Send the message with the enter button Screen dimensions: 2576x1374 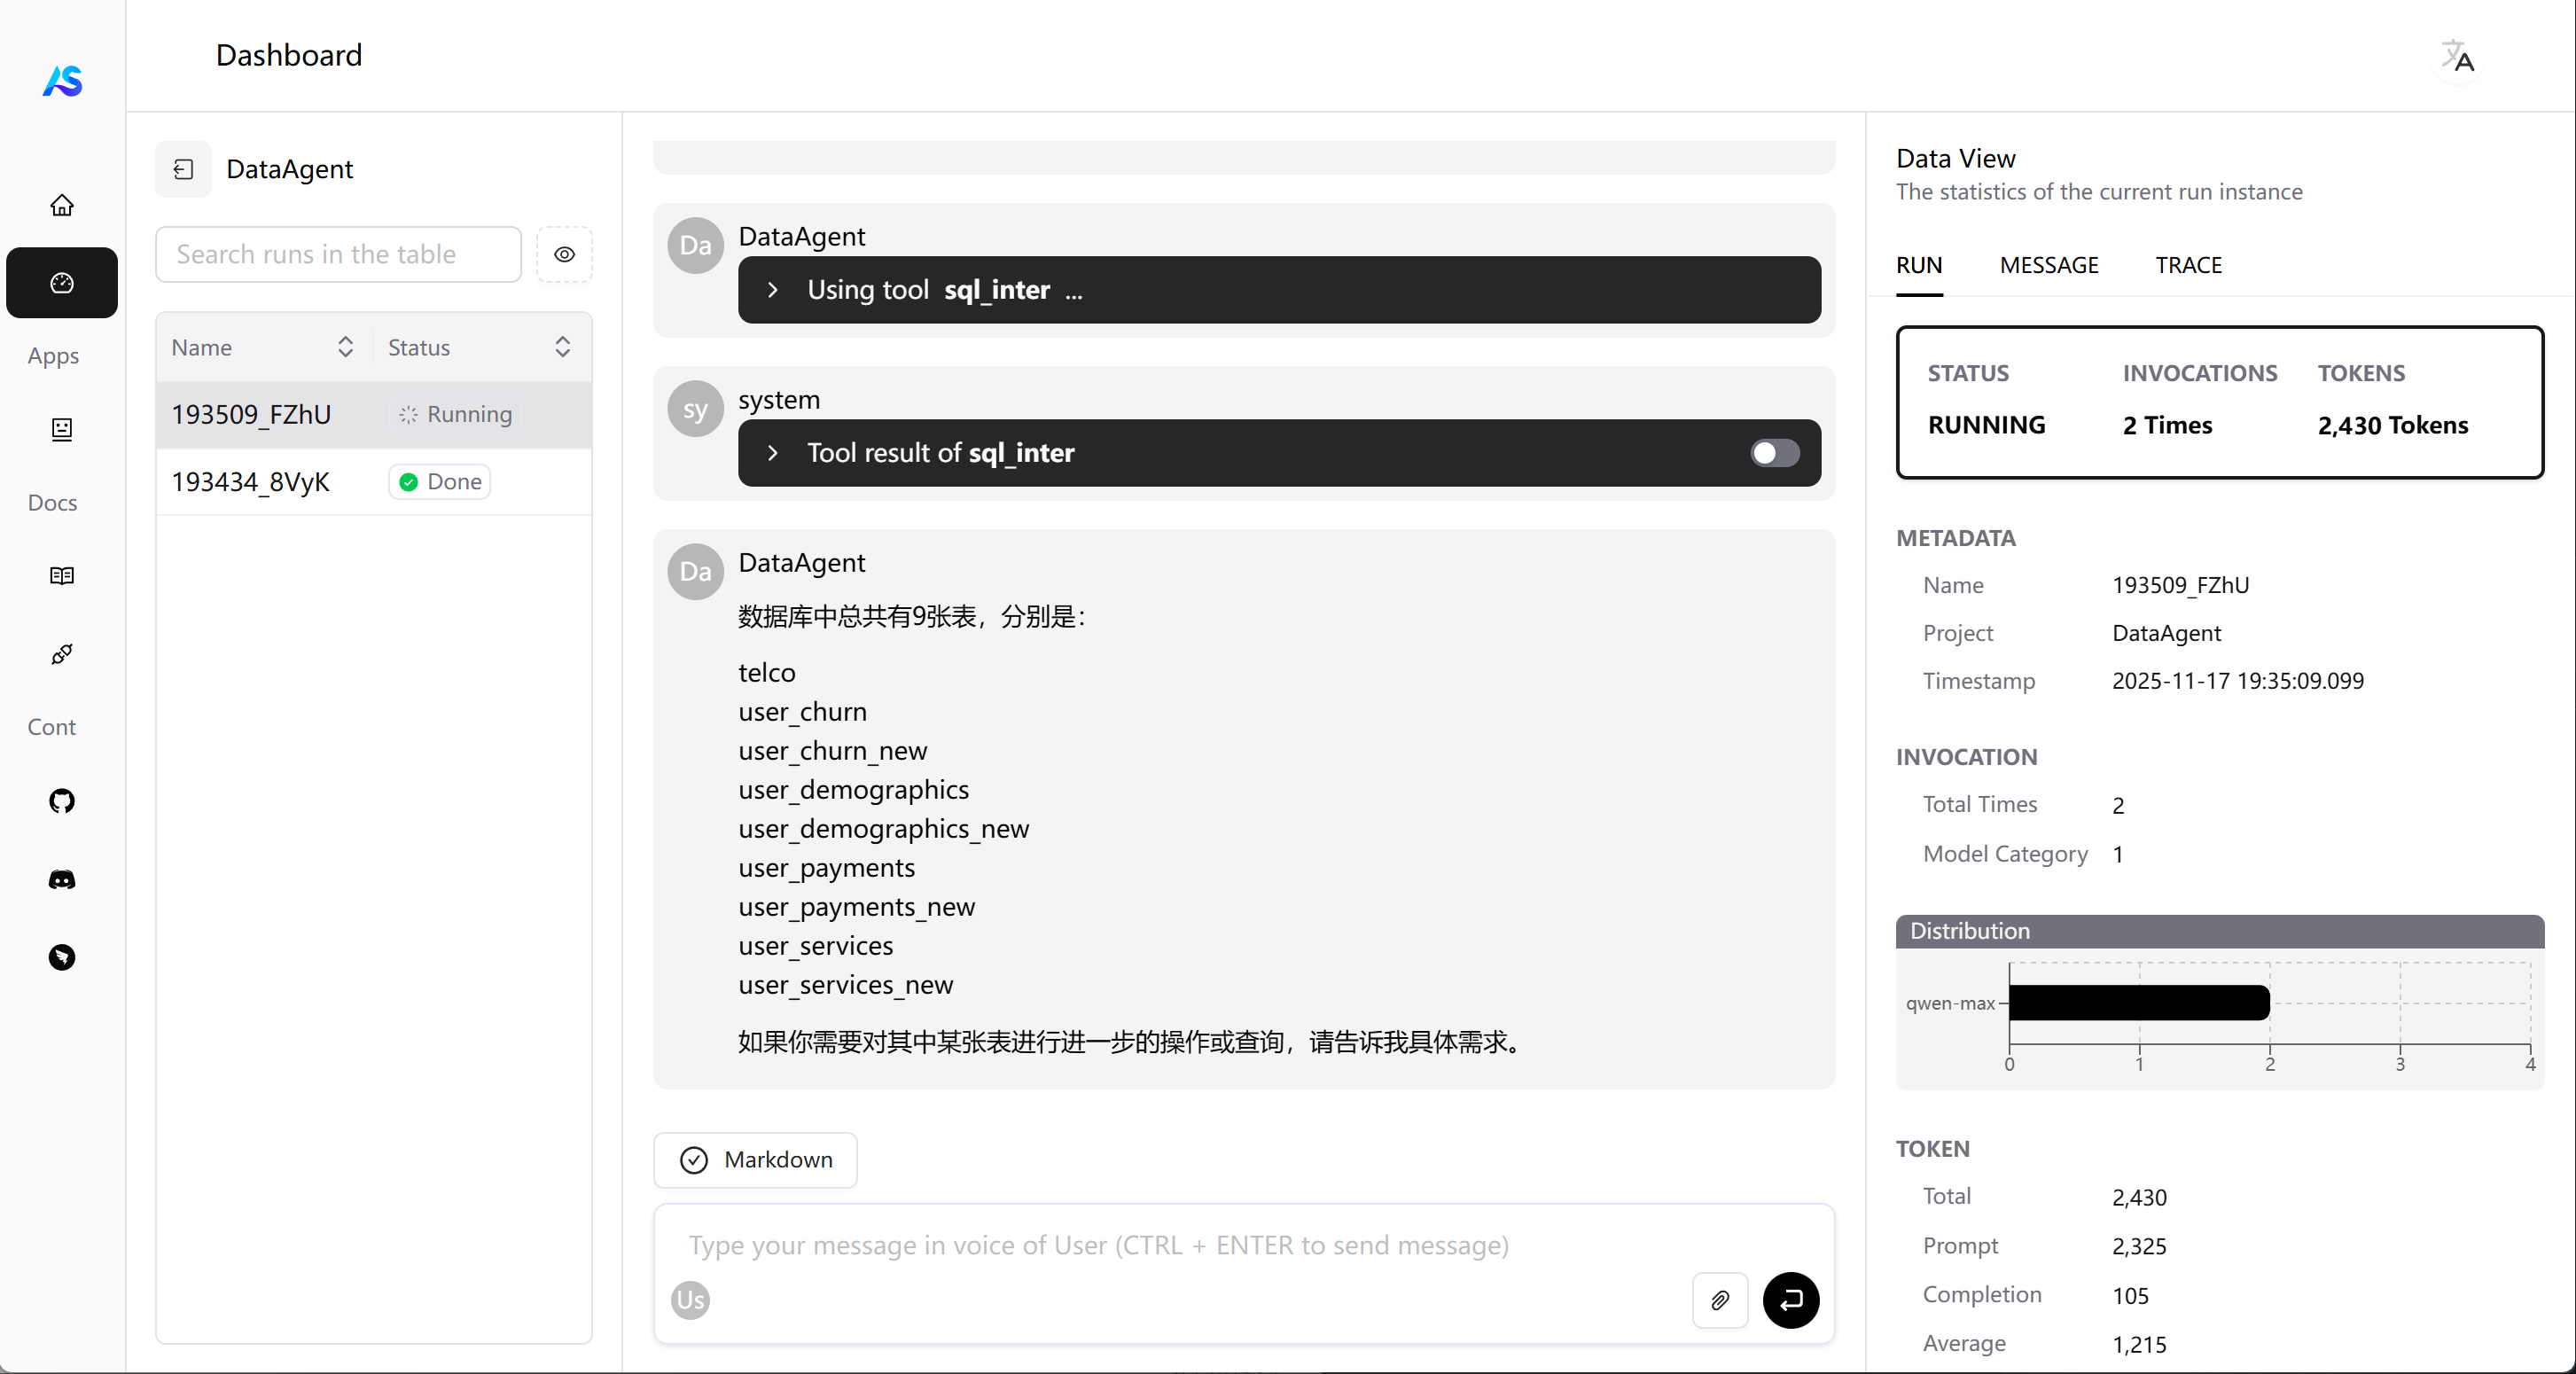pos(1791,1300)
